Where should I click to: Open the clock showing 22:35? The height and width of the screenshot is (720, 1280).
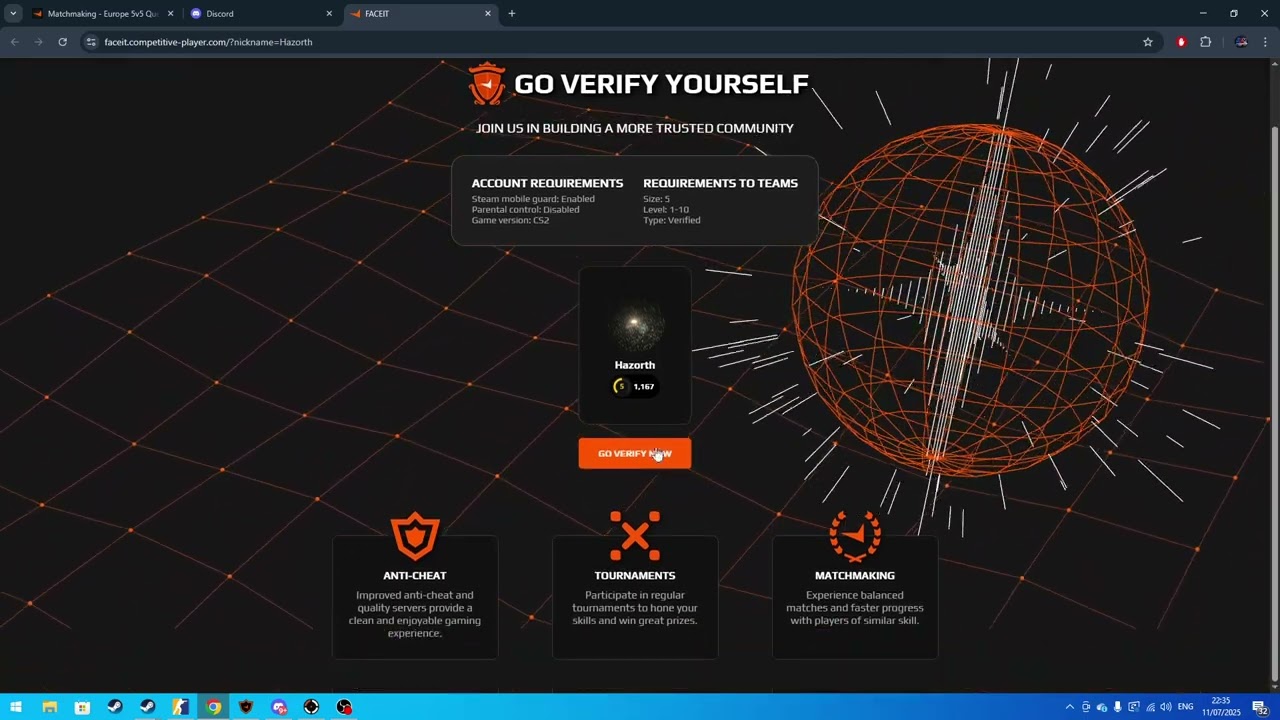click(x=1220, y=707)
